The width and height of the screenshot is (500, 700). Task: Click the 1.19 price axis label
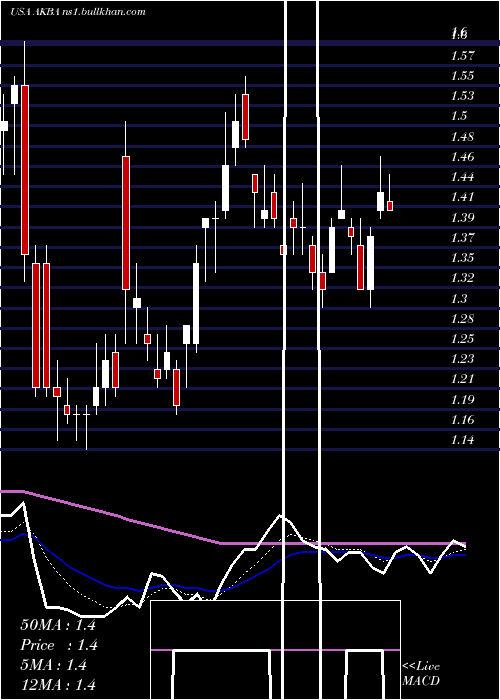pos(462,400)
